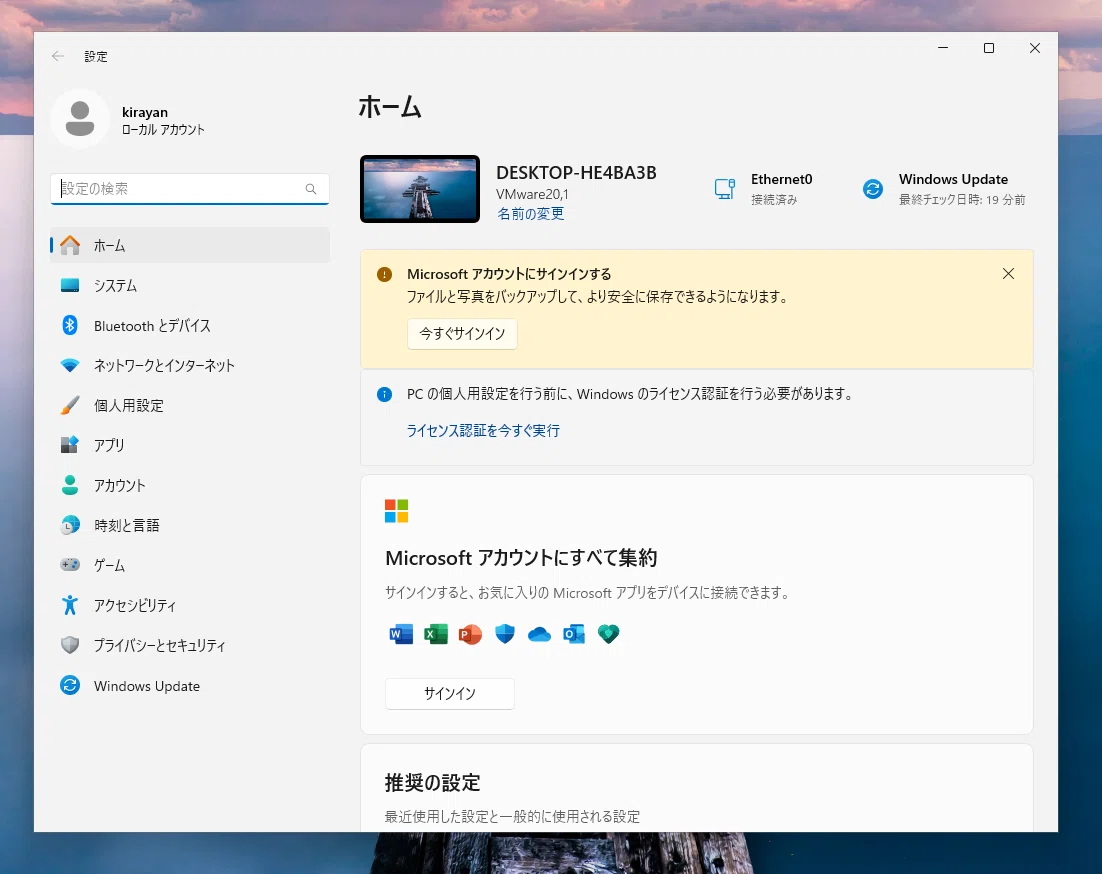The width and height of the screenshot is (1102, 874).
Task: Open the ホーム menu item
Action: (190, 245)
